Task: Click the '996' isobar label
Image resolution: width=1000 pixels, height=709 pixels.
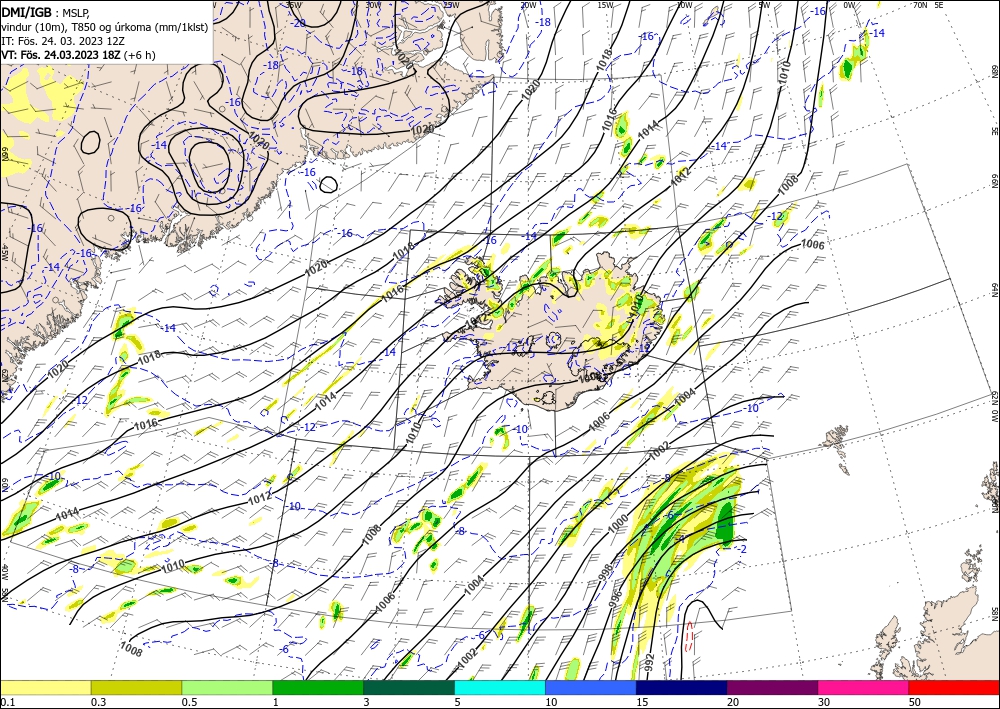Action: [x=615, y=599]
